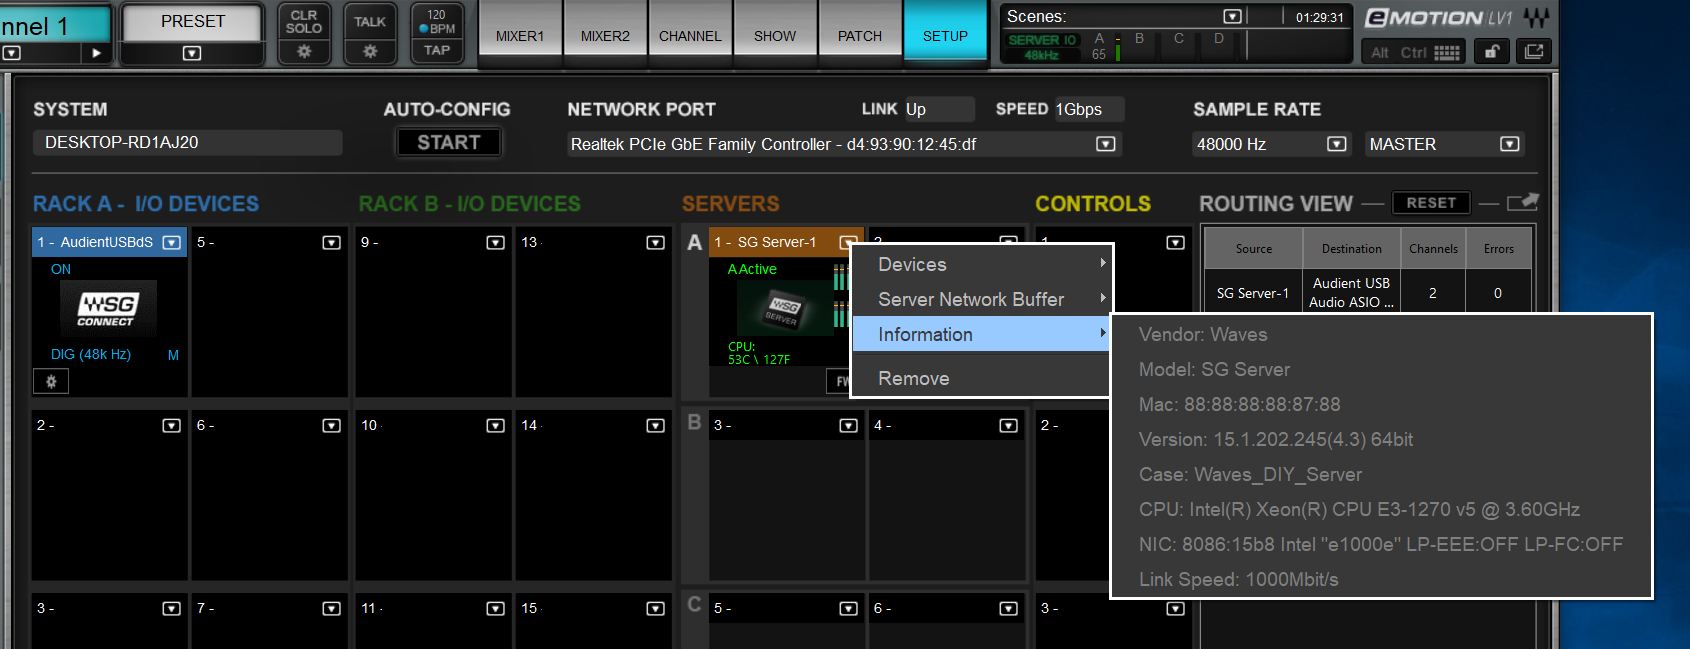The width and height of the screenshot is (1690, 649).
Task: Open Rack A slot 5 dropdown
Action: (331, 242)
